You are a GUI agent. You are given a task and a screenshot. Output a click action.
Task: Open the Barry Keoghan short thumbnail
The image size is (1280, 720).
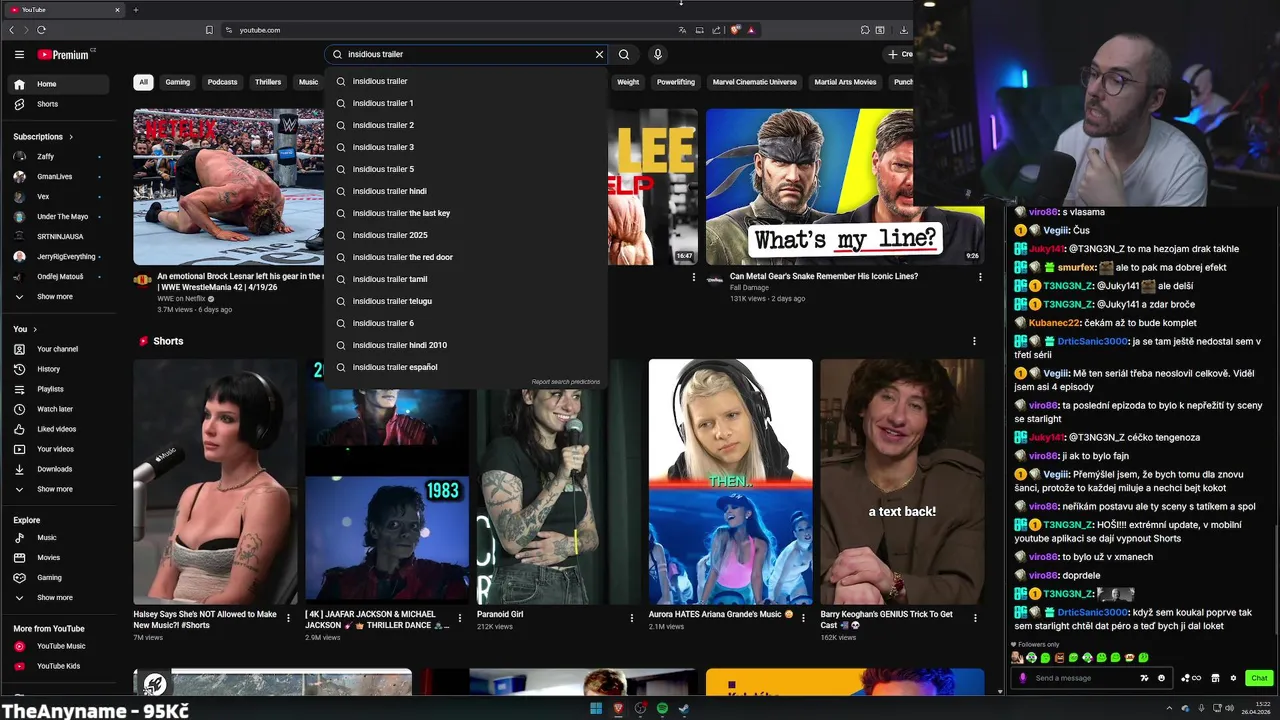click(902, 482)
